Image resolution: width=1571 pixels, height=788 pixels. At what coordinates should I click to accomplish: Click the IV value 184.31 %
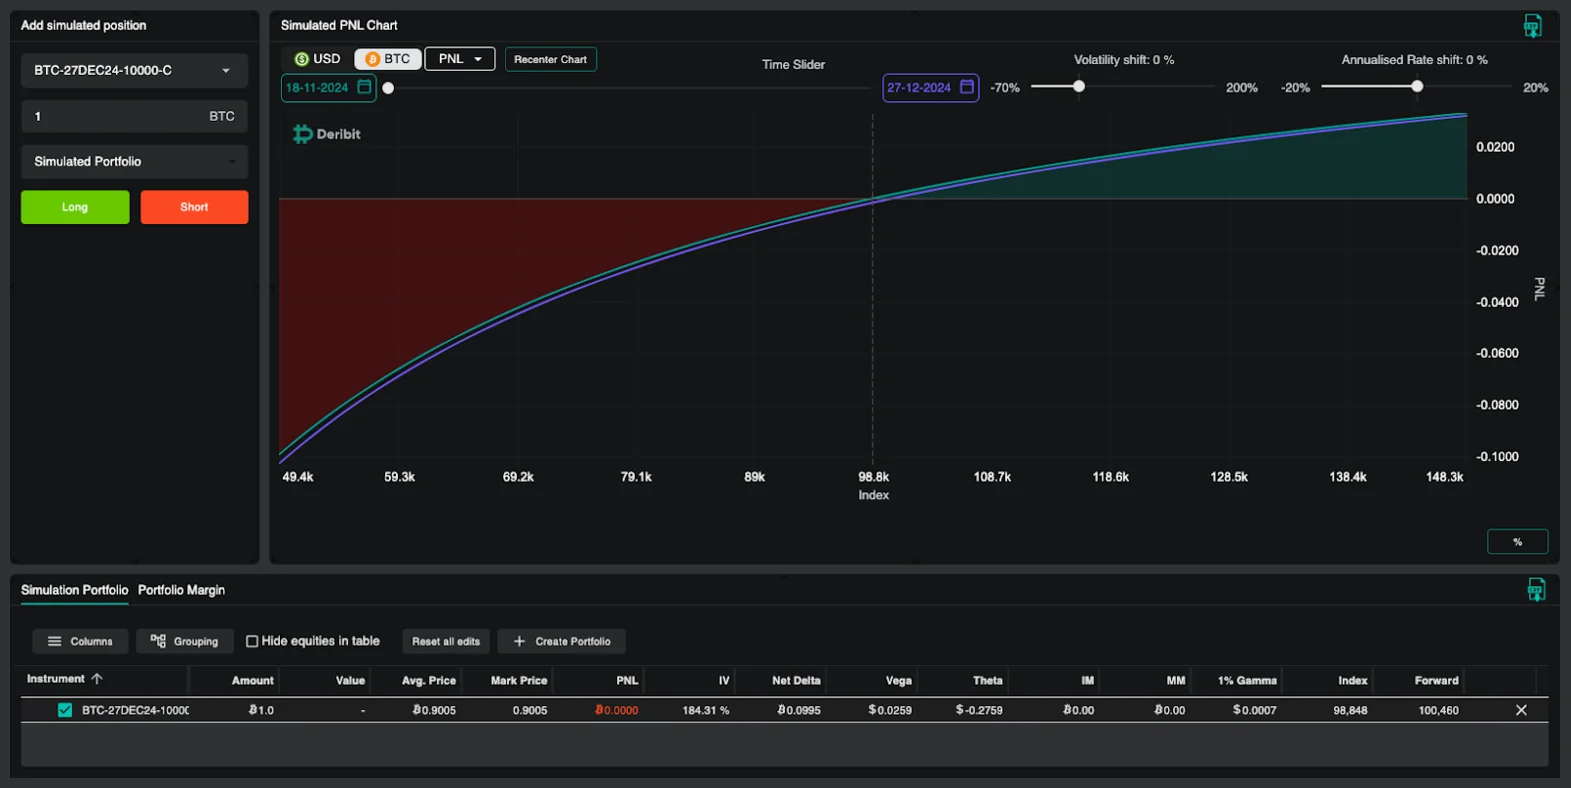click(706, 710)
